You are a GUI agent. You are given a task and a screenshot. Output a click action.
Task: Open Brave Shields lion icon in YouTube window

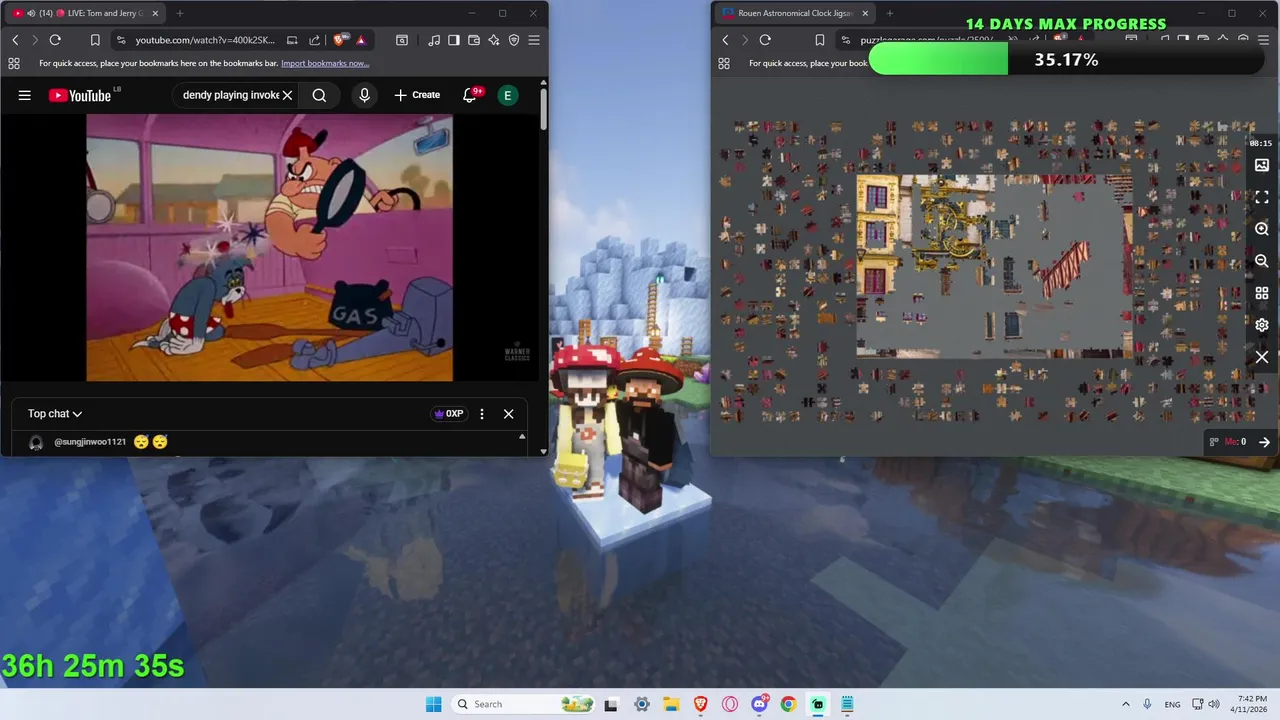coord(340,40)
